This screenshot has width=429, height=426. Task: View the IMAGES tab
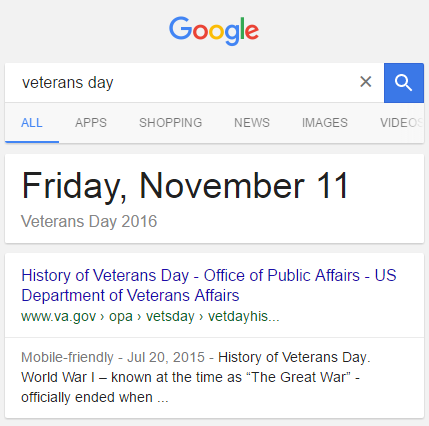[325, 123]
